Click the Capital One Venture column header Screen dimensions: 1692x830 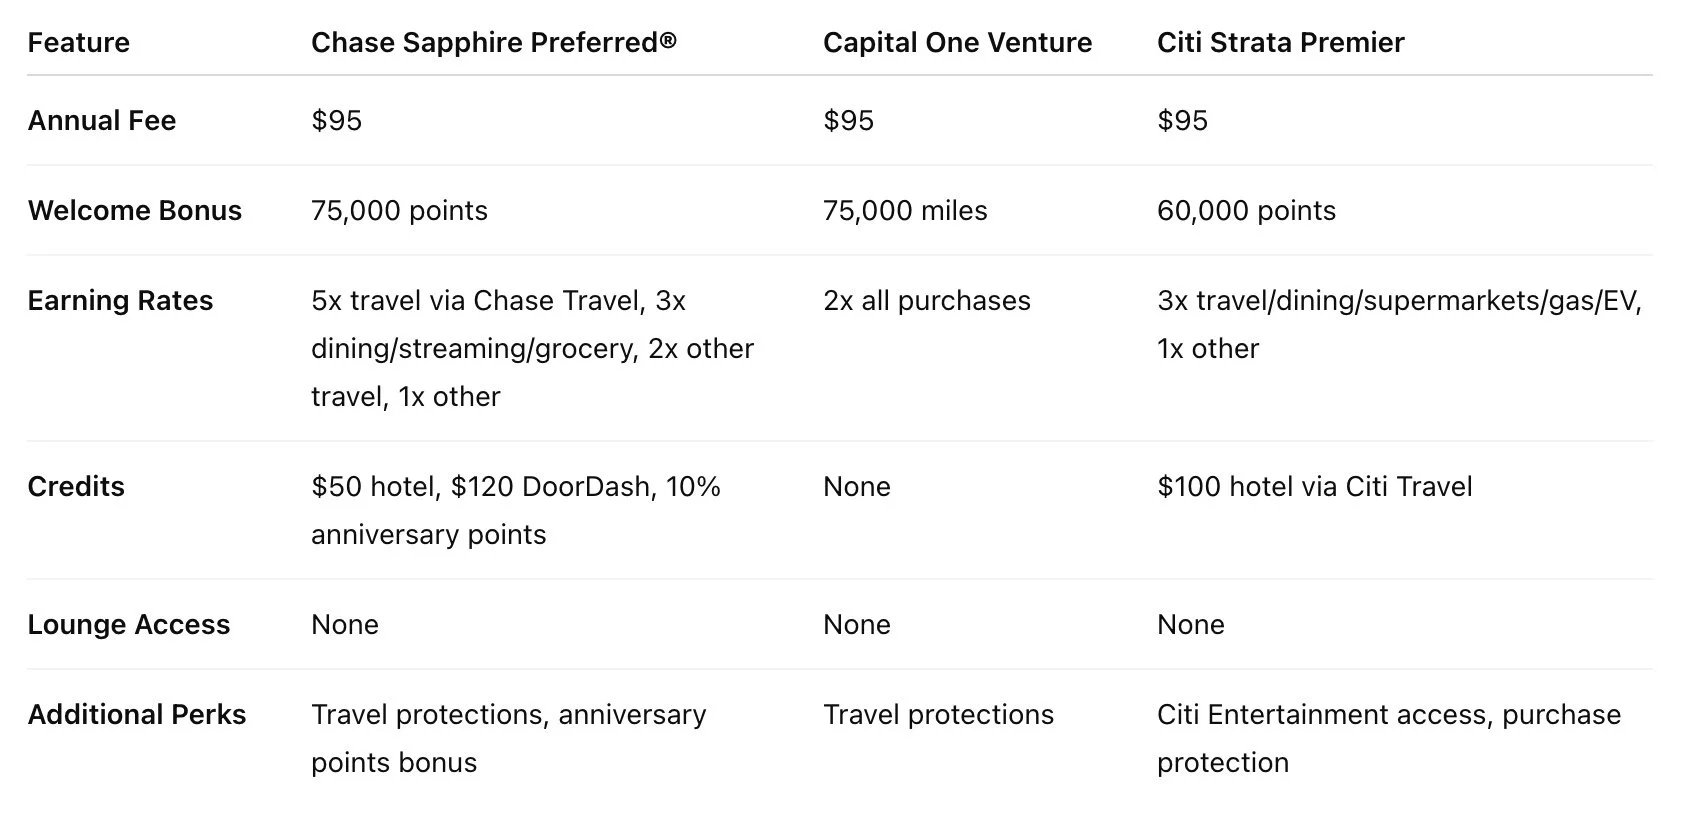pos(957,42)
